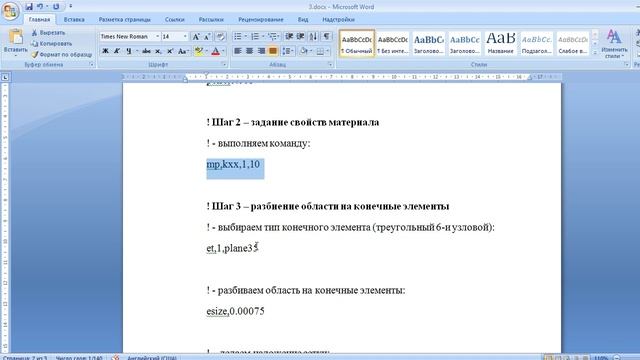Screen dimensions: 640x360
Task: Apply yellow text highlight color
Action: (199, 51)
